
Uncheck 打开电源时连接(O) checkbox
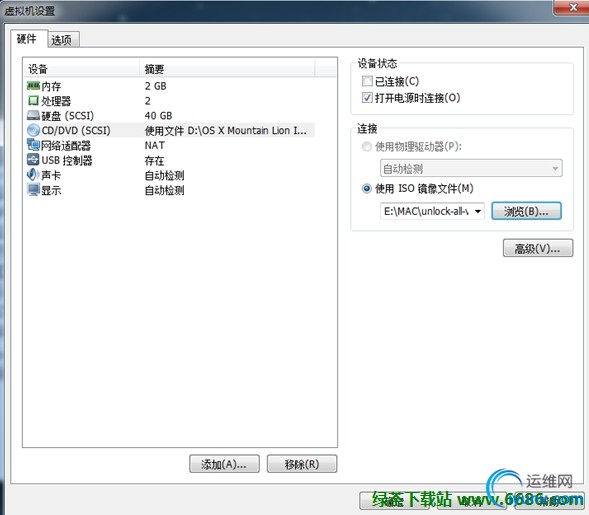tap(367, 98)
